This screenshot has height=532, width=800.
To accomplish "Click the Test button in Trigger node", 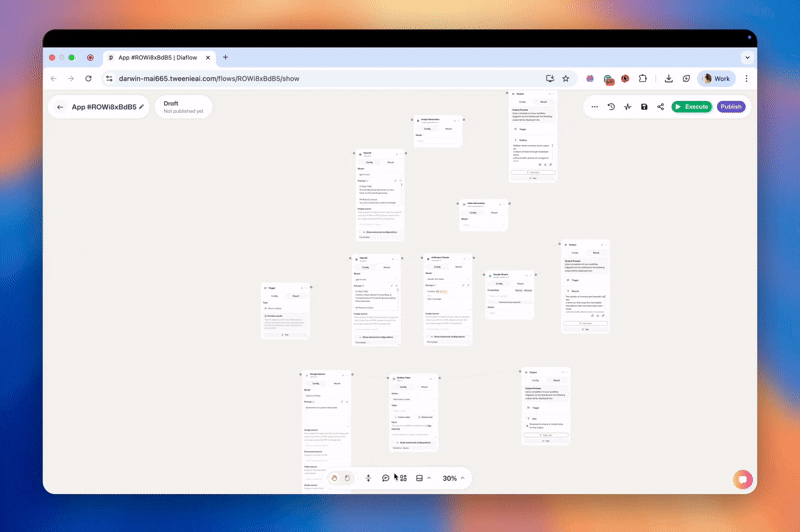I will (286, 335).
